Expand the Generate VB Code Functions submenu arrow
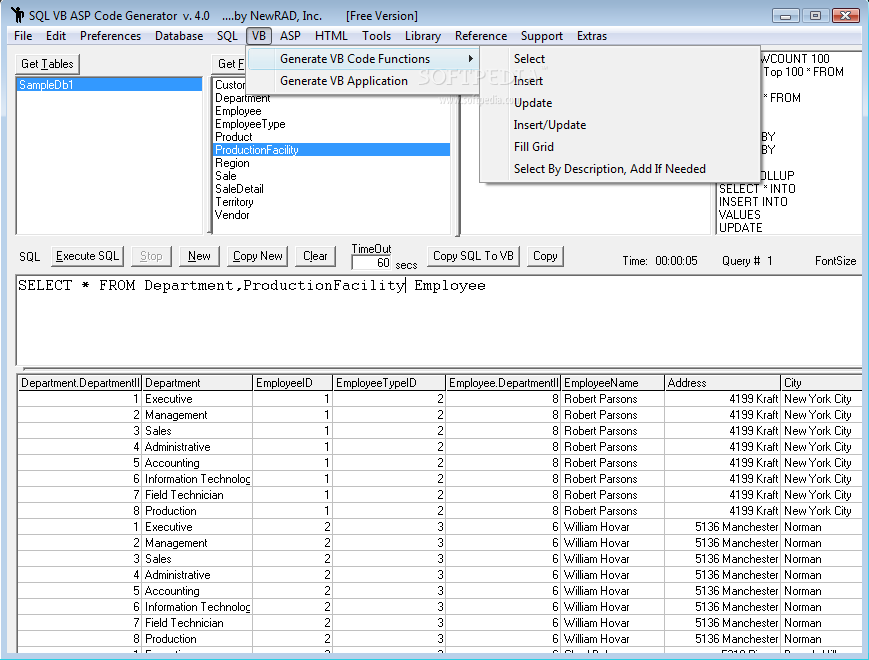Image resolution: width=869 pixels, height=660 pixels. click(x=471, y=59)
